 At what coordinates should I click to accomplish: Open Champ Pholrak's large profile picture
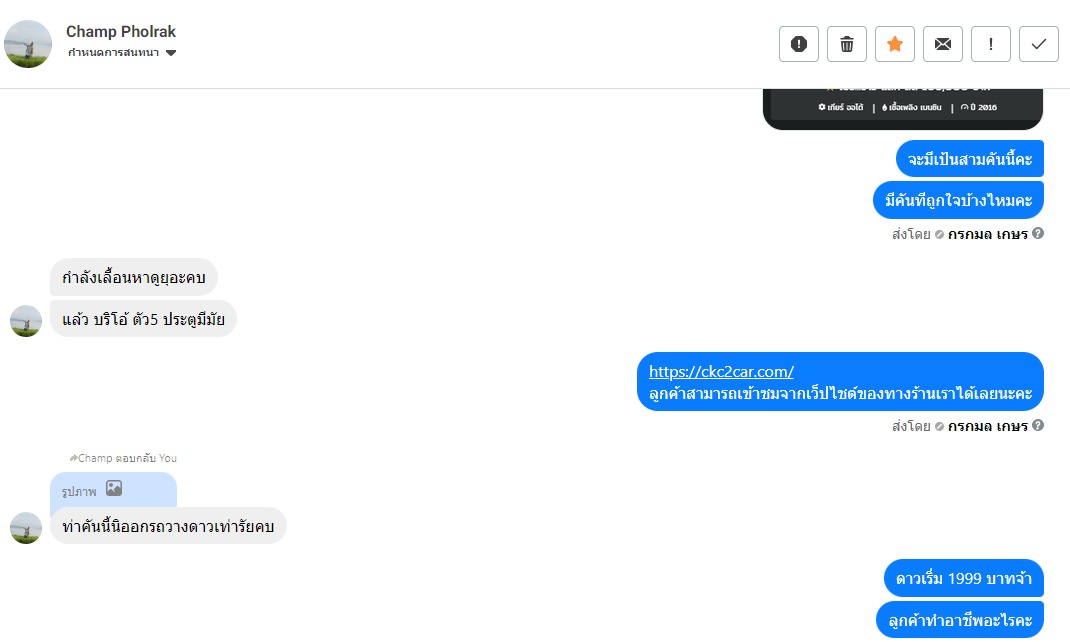pyautogui.click(x=28, y=44)
